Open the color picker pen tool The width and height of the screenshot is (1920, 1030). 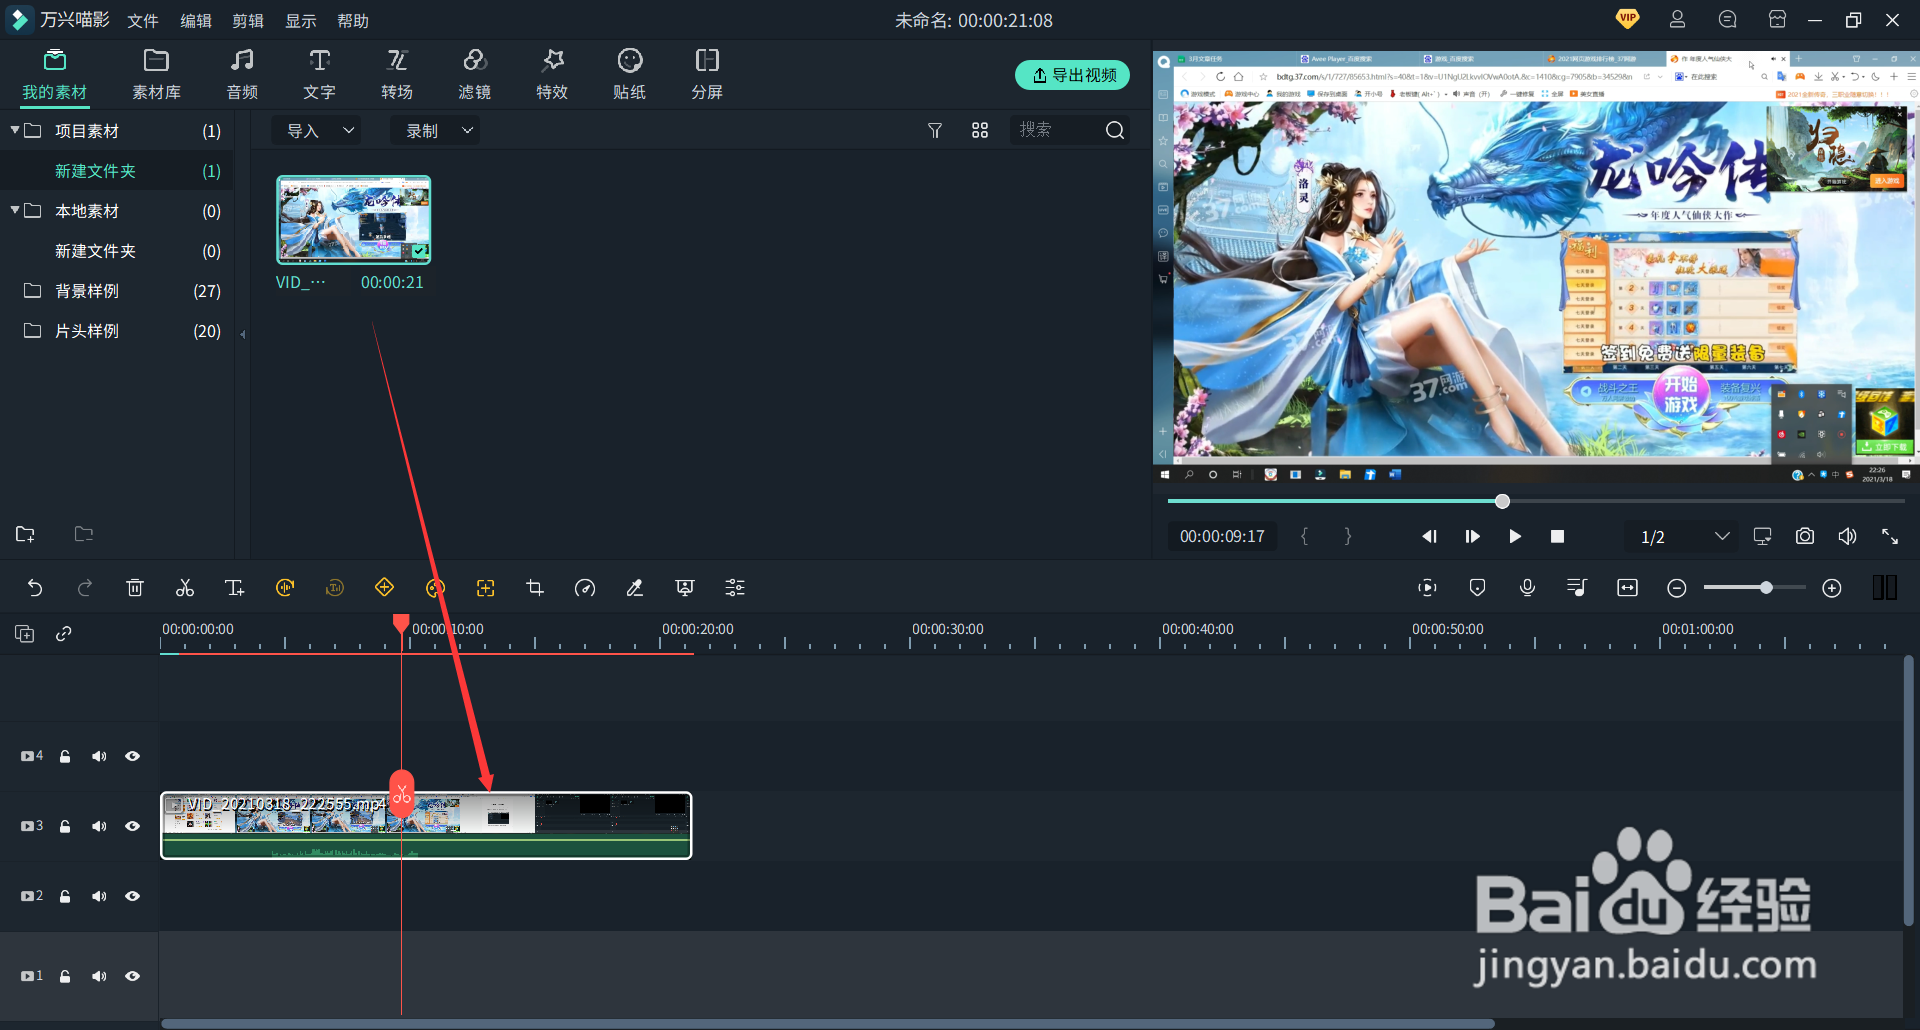(635, 588)
